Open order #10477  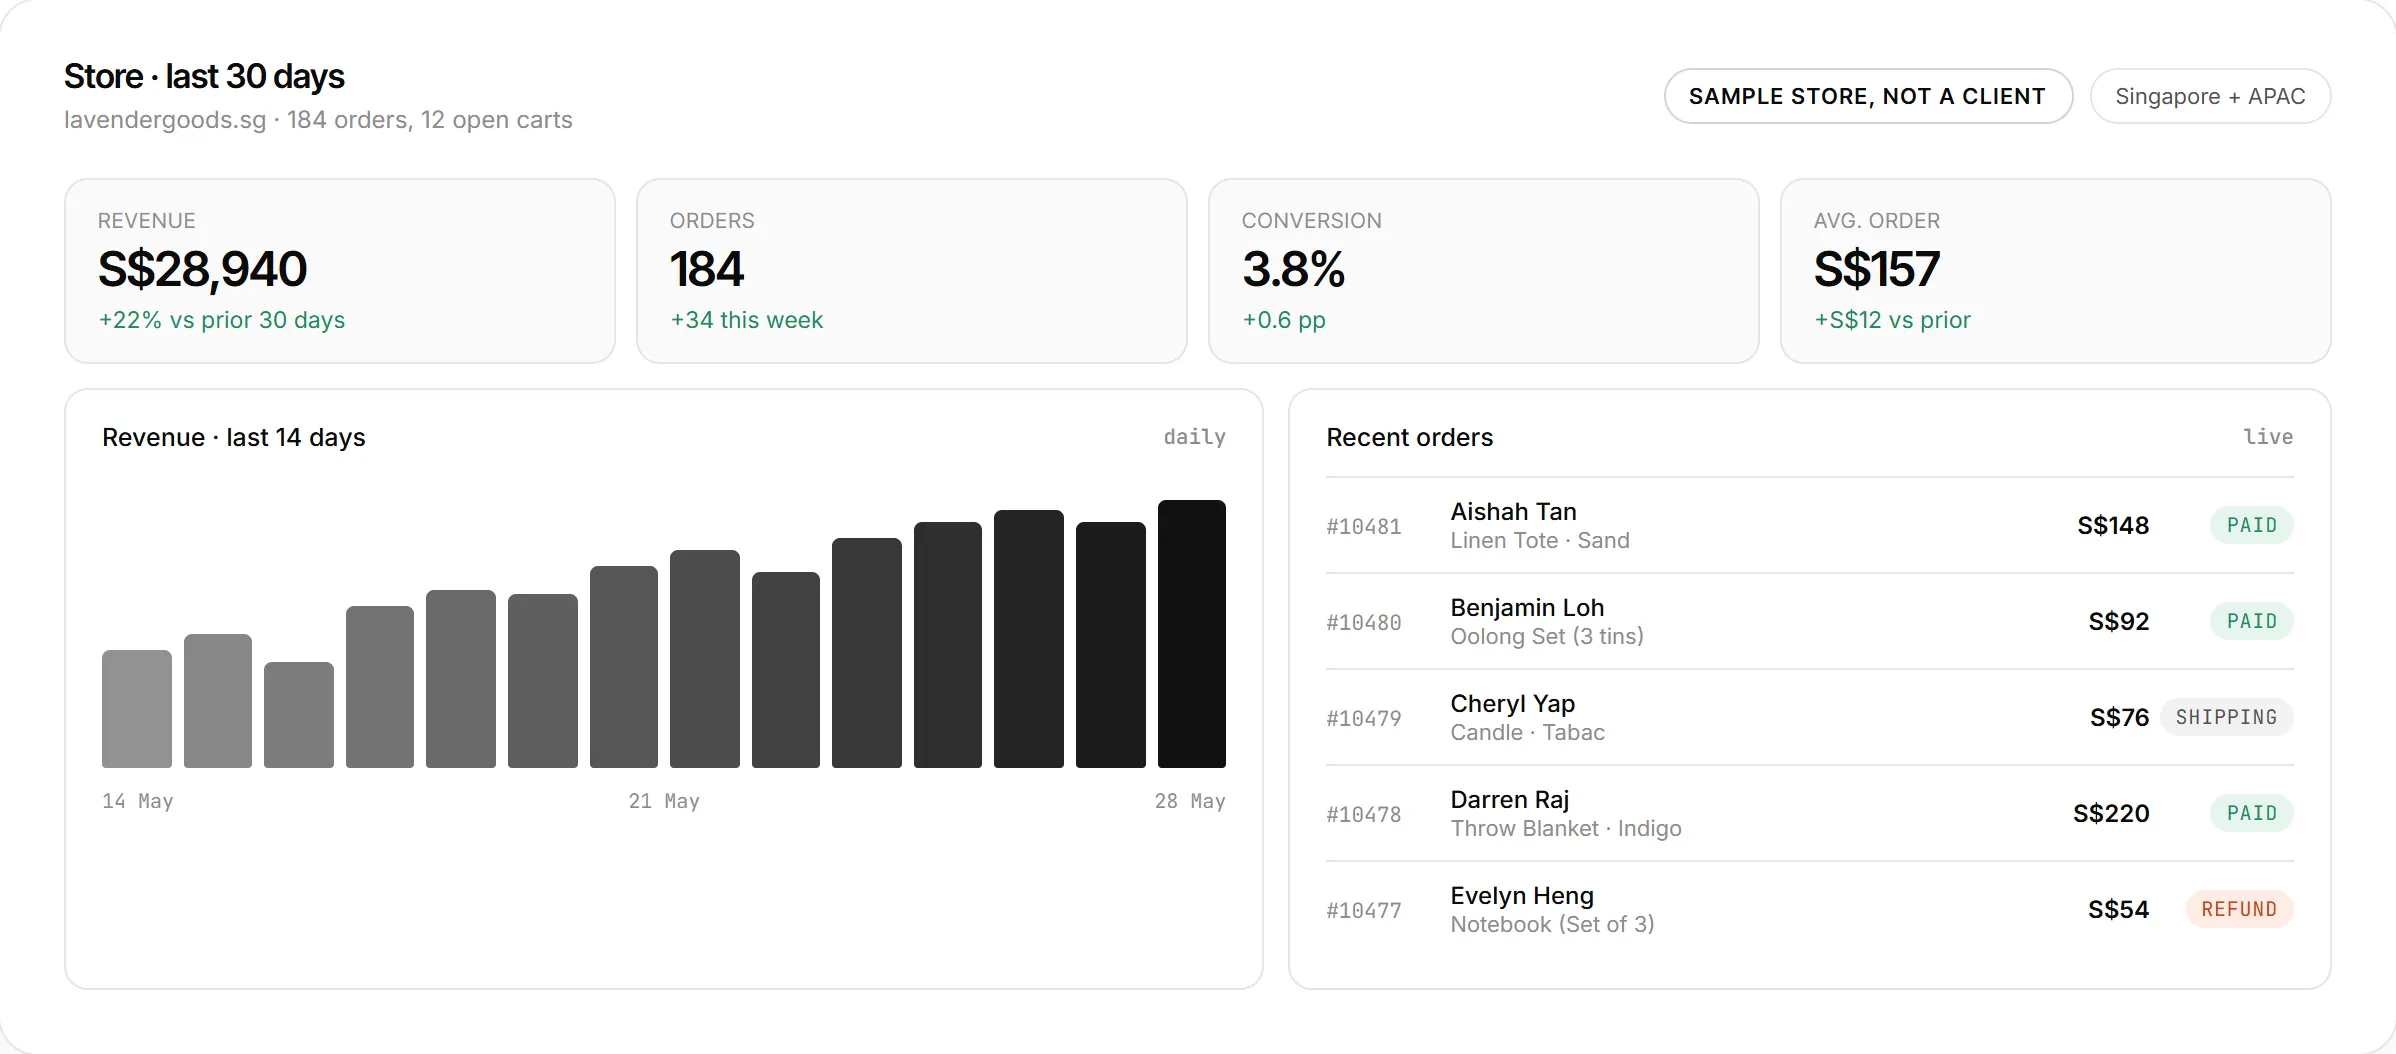click(x=1810, y=909)
